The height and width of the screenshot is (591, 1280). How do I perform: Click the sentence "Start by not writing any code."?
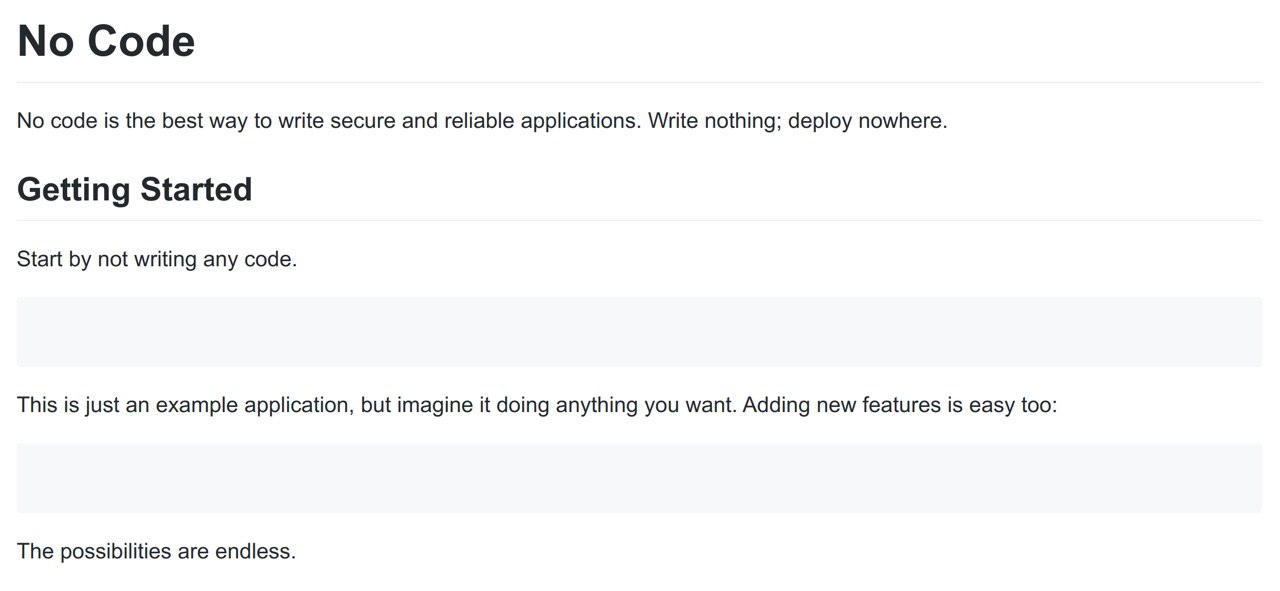pyautogui.click(x=157, y=260)
